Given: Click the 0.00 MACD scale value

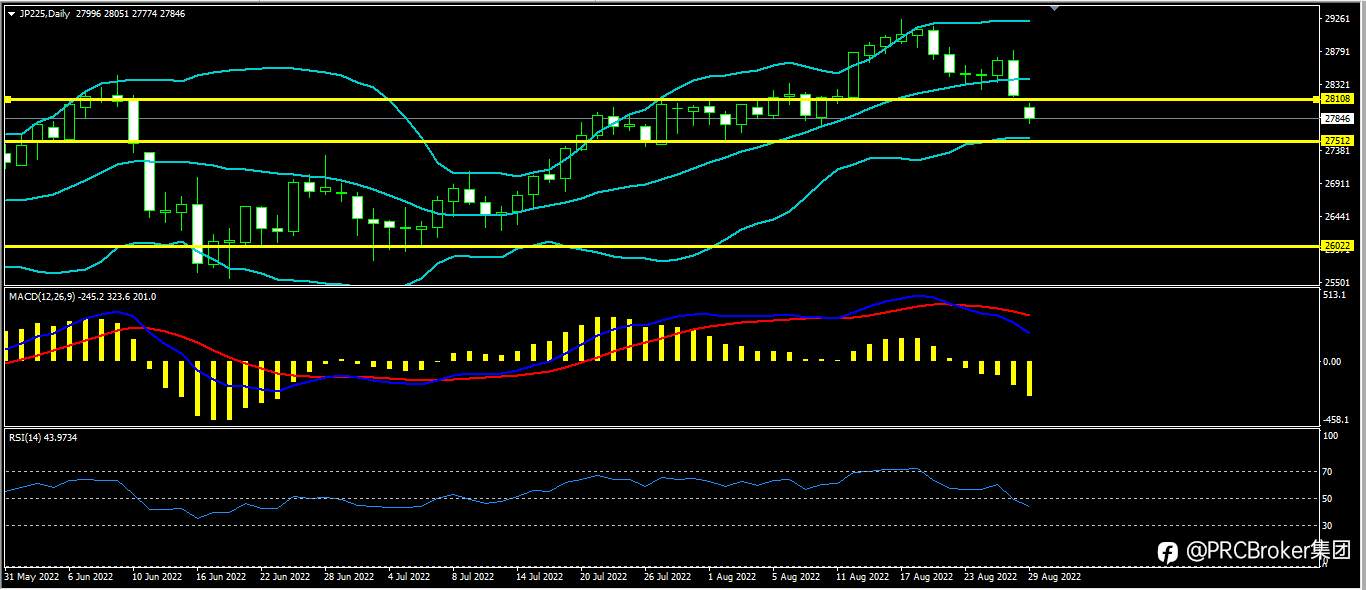Looking at the screenshot, I should pos(1333,362).
